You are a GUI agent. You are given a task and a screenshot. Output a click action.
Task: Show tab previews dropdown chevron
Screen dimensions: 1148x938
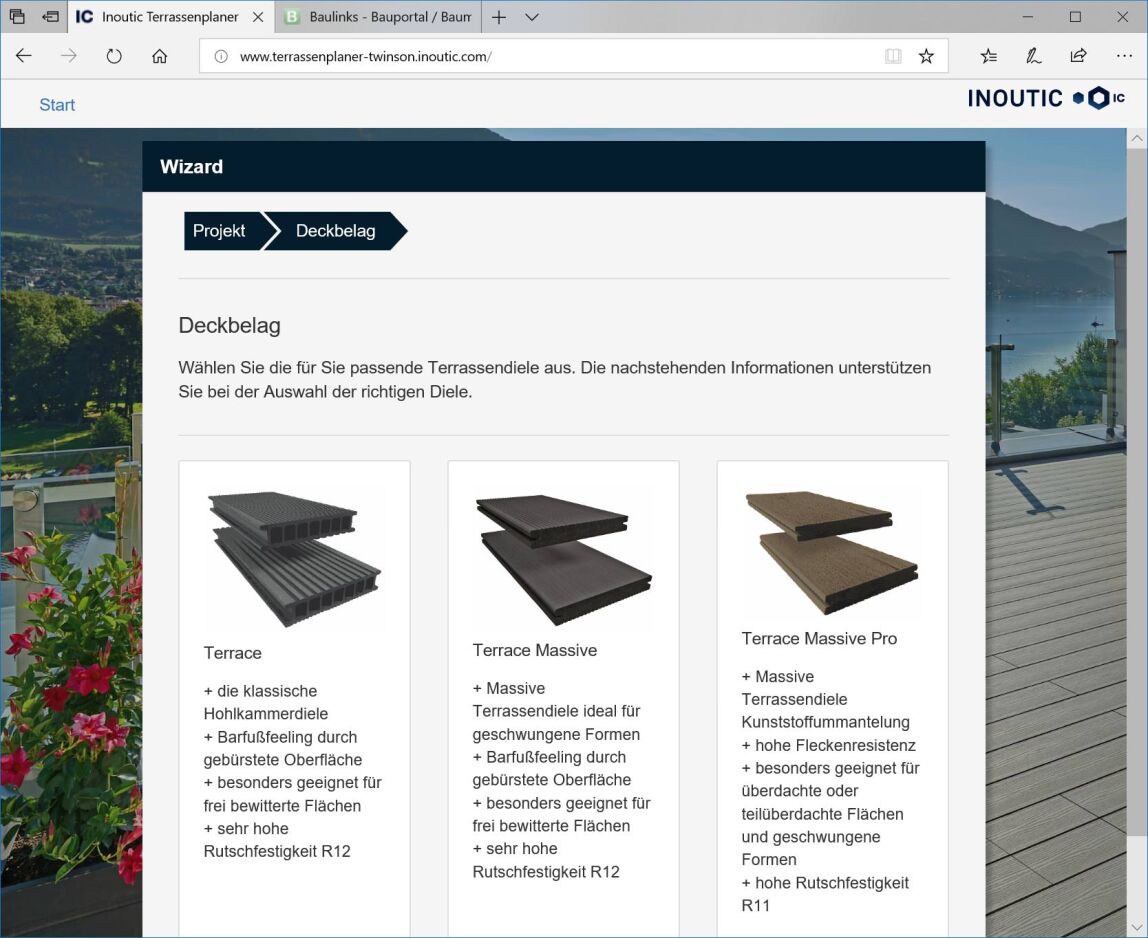click(532, 17)
